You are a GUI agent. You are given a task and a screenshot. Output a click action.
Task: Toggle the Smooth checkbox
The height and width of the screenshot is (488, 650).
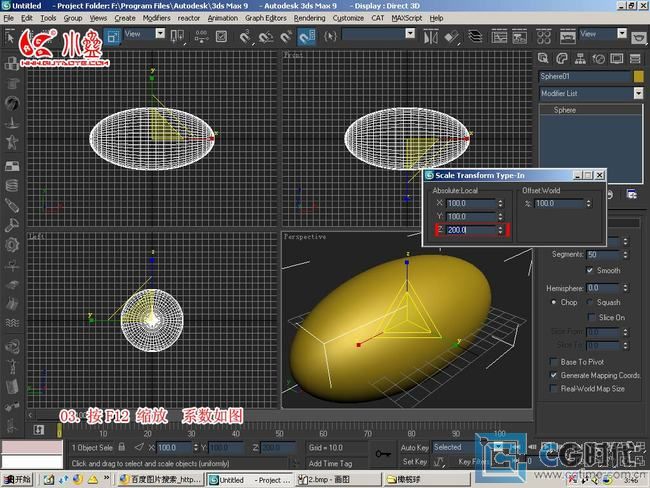click(x=589, y=270)
